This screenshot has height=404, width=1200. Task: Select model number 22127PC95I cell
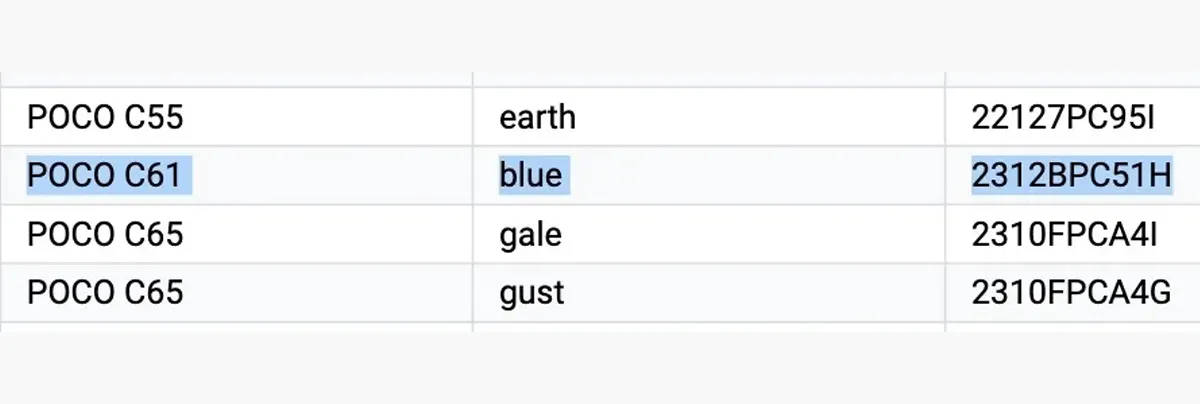[x=1073, y=117]
